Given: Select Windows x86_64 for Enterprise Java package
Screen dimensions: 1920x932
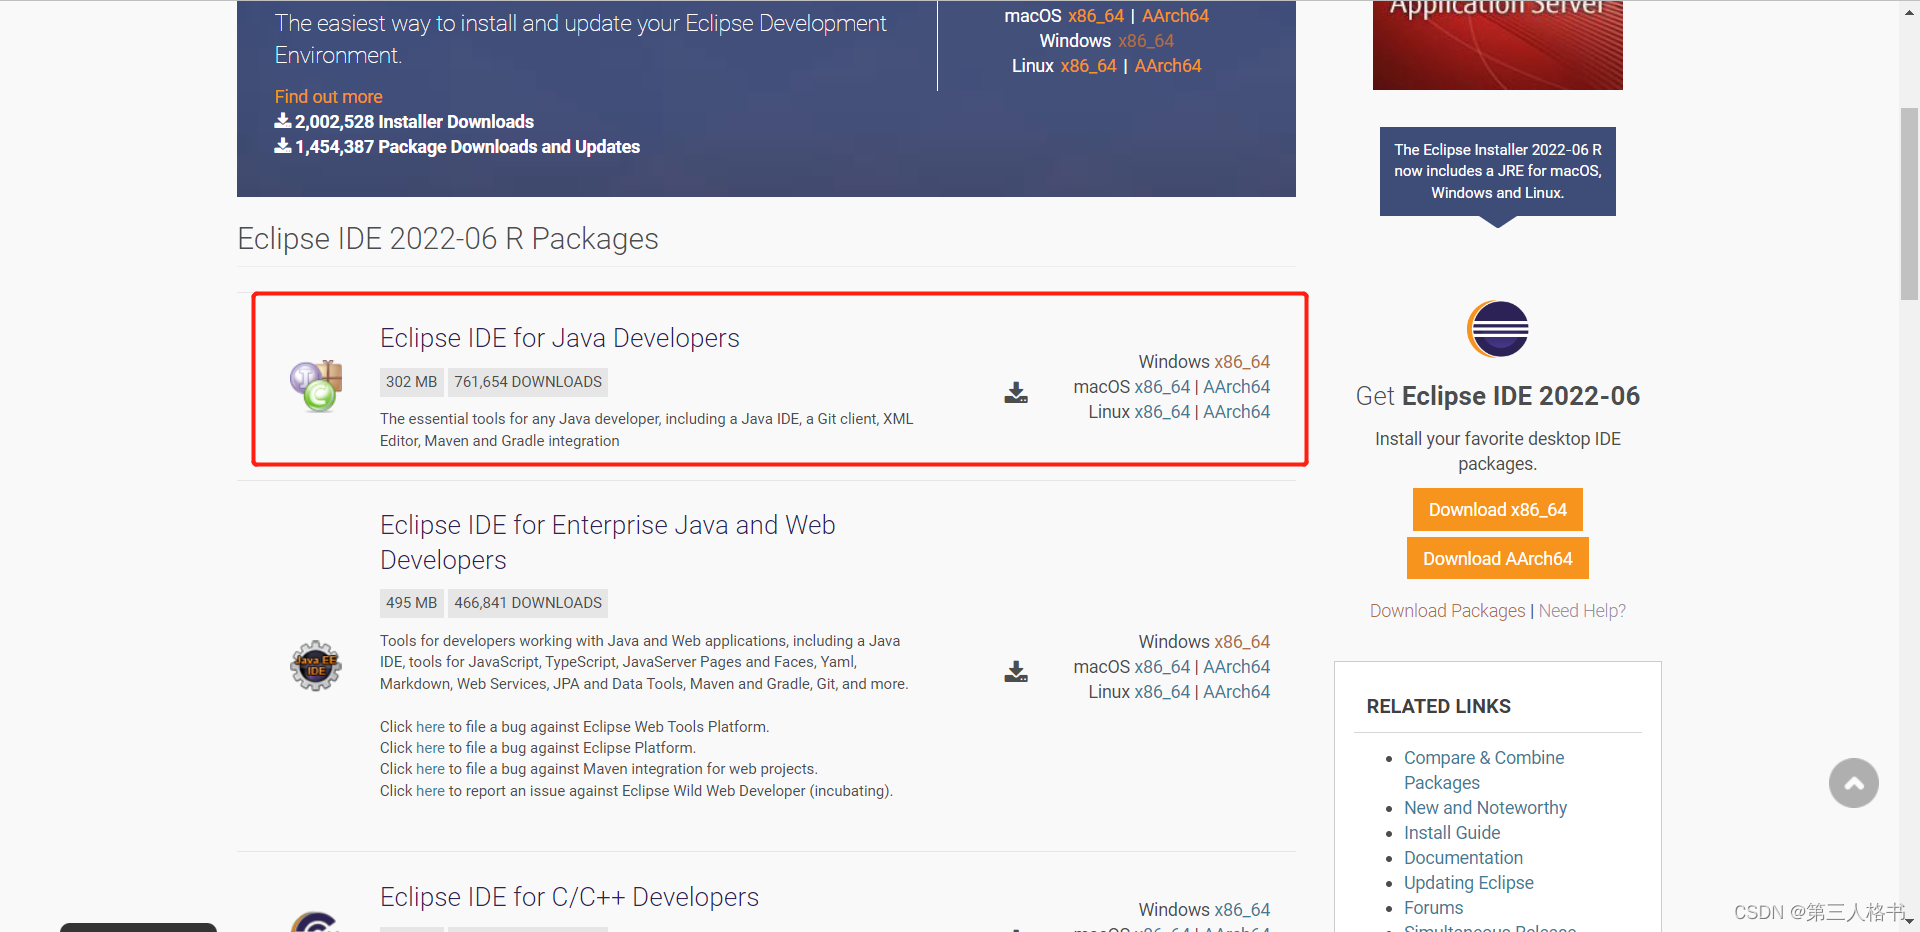Looking at the screenshot, I should pyautogui.click(x=1242, y=642).
